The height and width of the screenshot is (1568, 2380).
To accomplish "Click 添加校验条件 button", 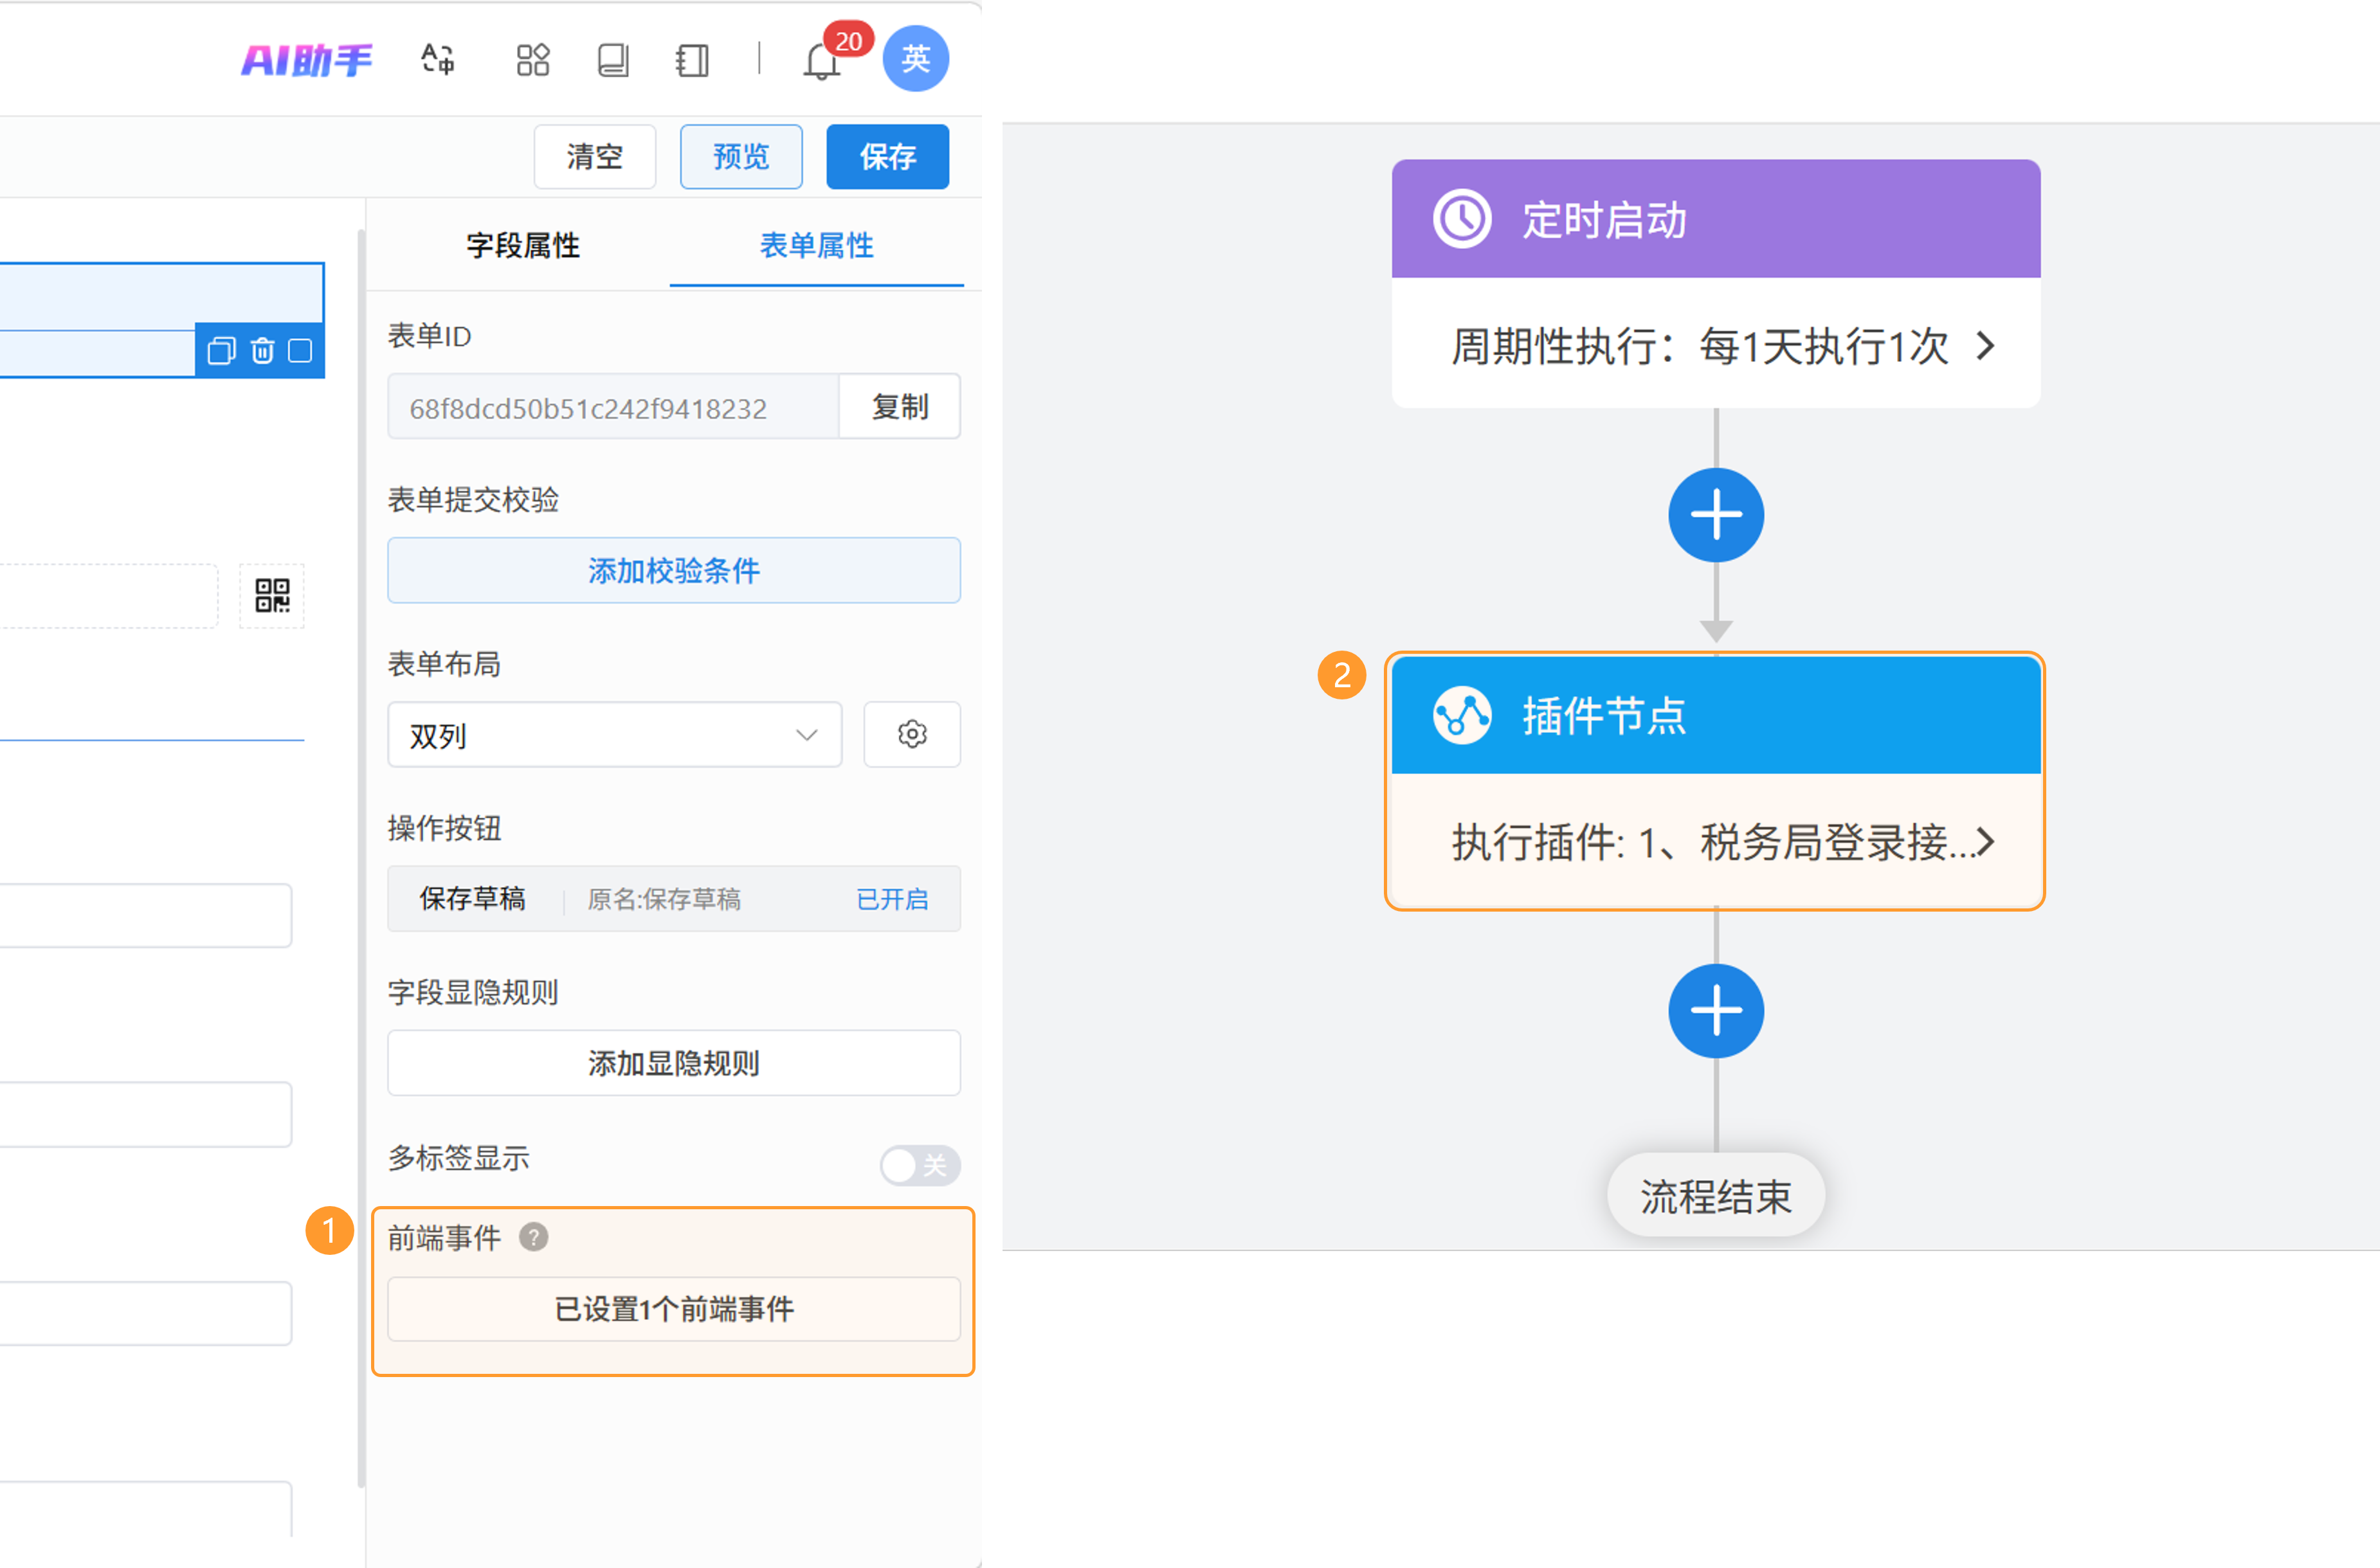I will 673,570.
